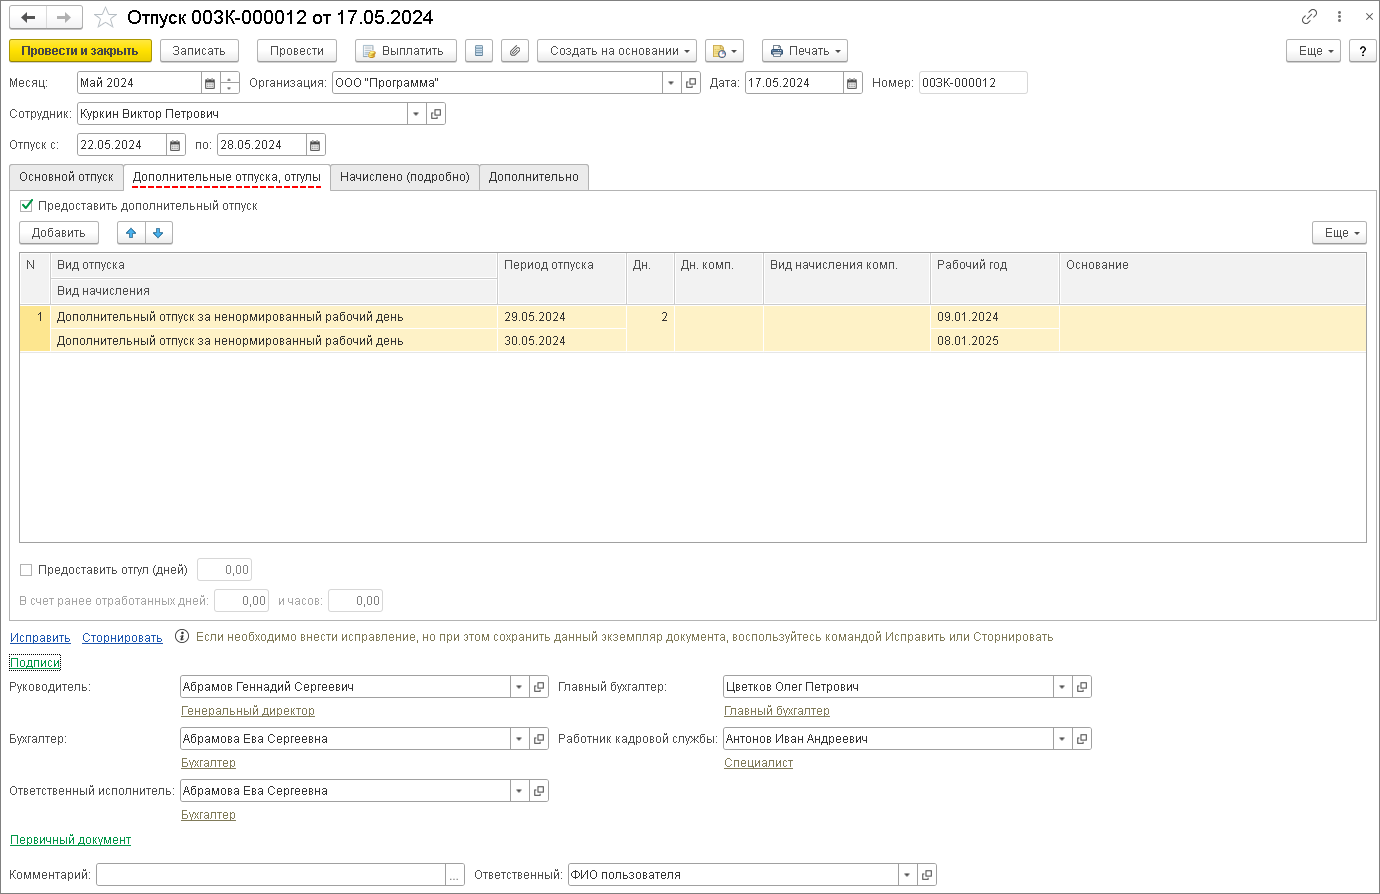Open Бухгалтер record via open icon
The height and width of the screenshot is (894, 1380).
[x=539, y=739]
